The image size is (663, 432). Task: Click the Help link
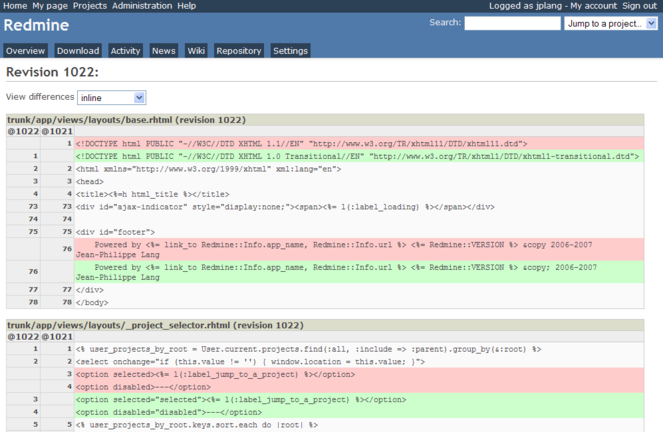187,6
